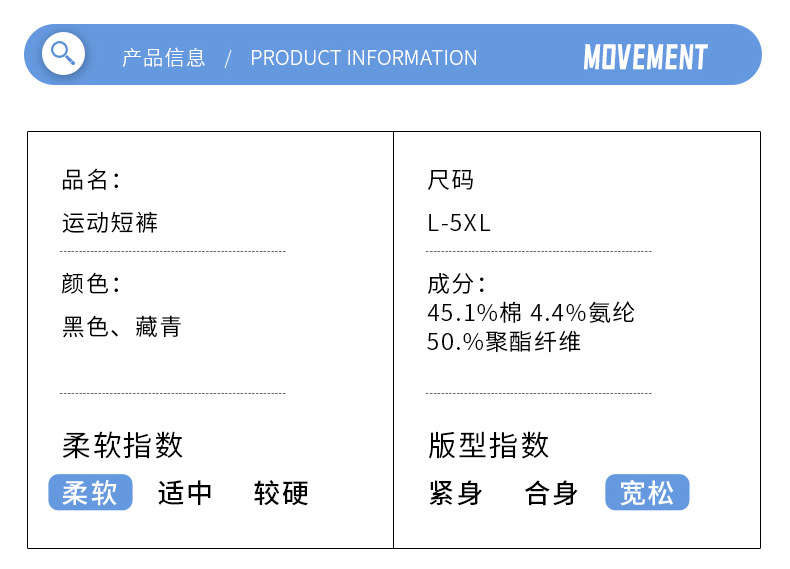Choose the 合身 fit option
This screenshot has width=790, height=569.
(551, 492)
